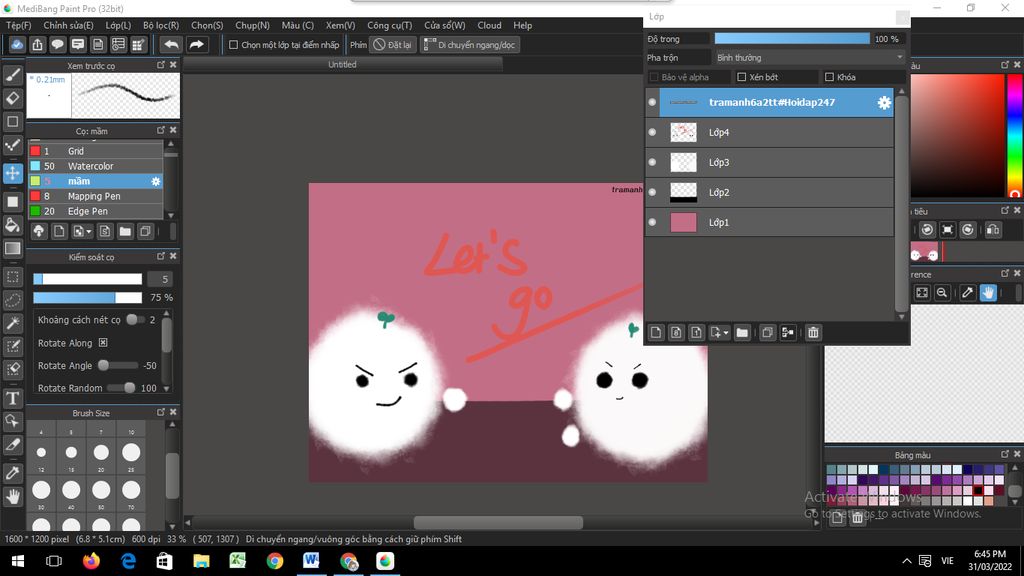Hide the tramanh6a2tt#Hoidap247 layer
The width and height of the screenshot is (1024, 576).
pos(652,103)
